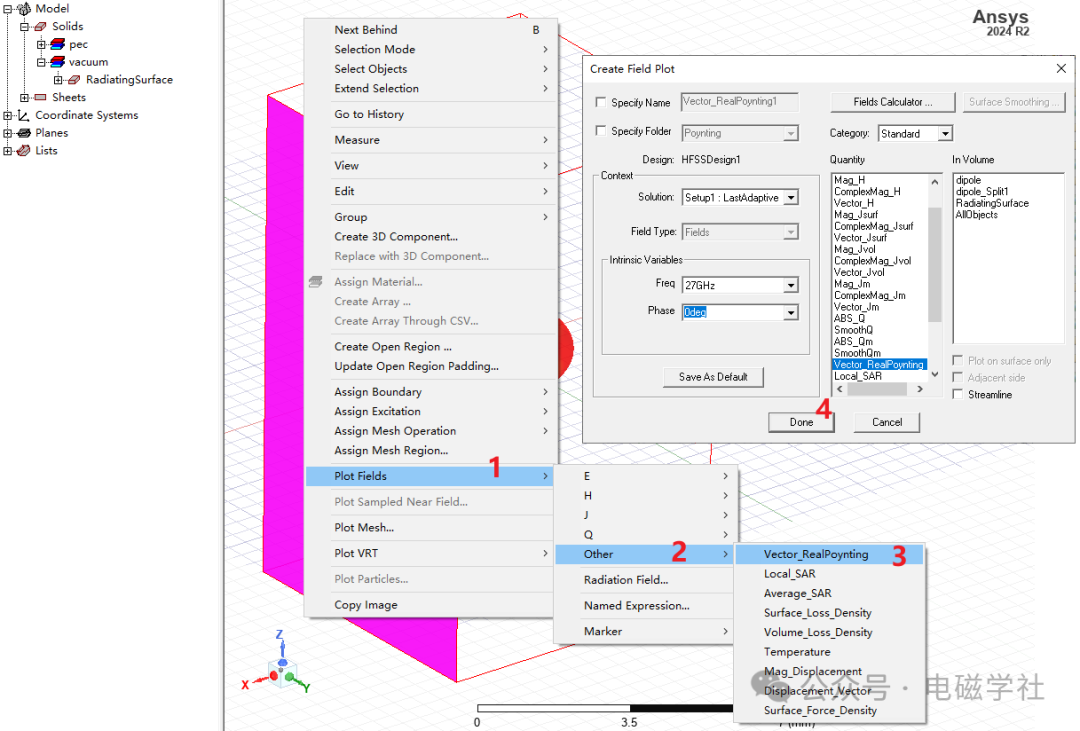Open the Field Type dropdown

pyautogui.click(x=791, y=232)
